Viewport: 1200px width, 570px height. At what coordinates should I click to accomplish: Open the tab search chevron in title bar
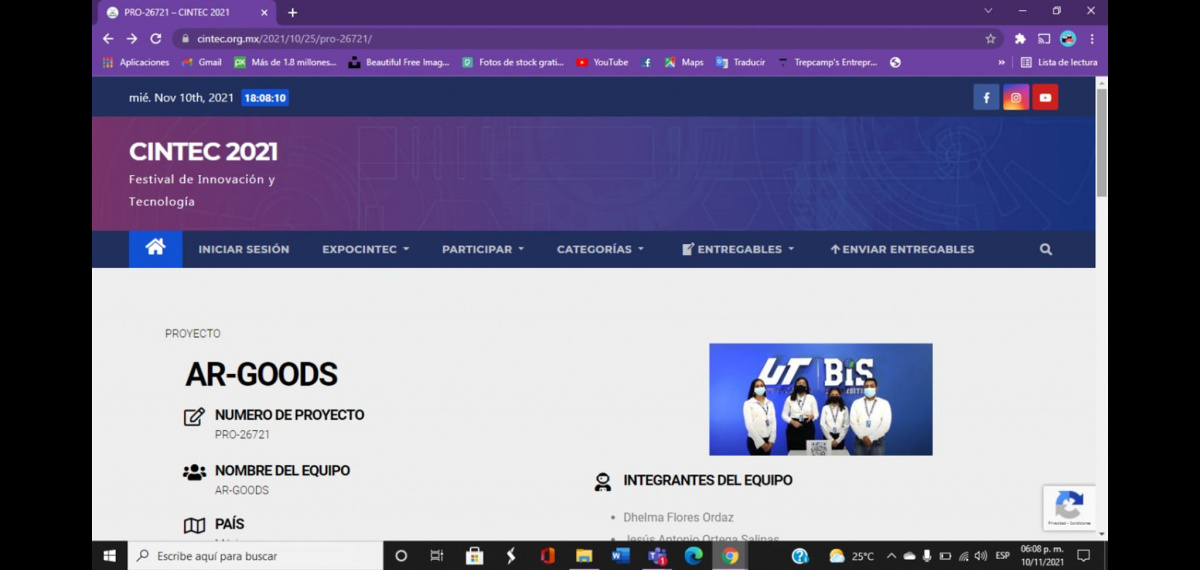point(988,11)
